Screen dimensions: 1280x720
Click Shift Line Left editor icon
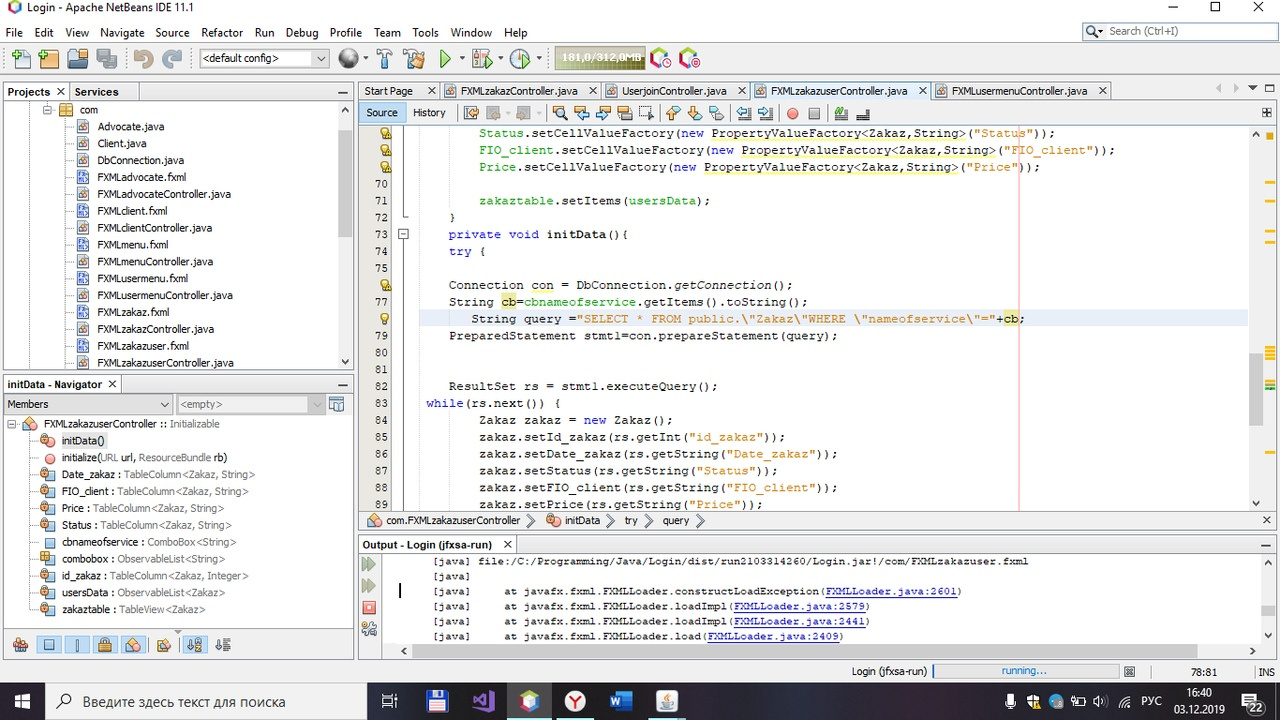pyautogui.click(x=743, y=113)
